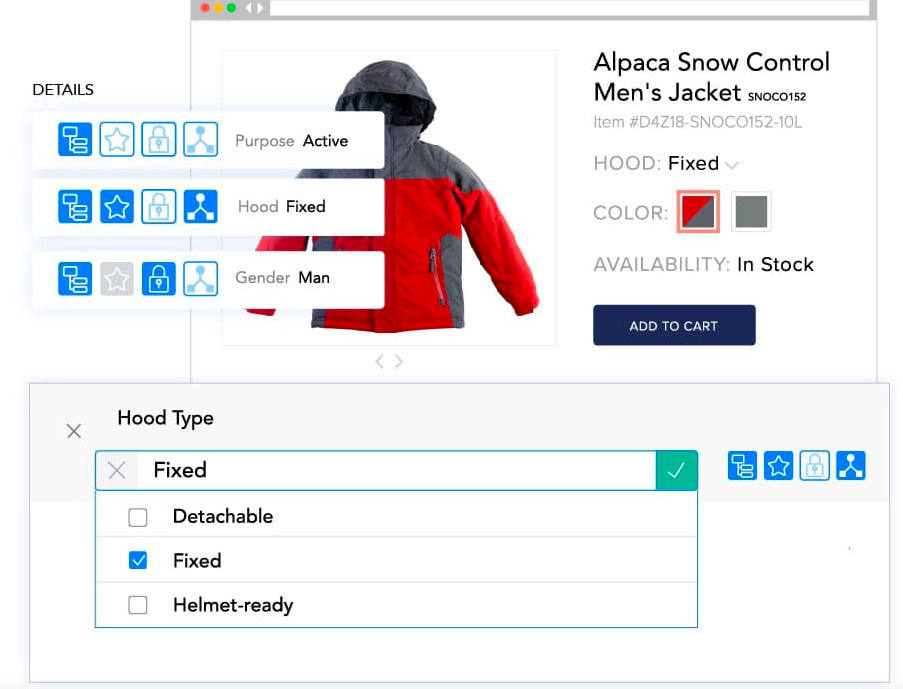The width and height of the screenshot is (903, 689).
Task: Click the Alpaca Snow Control product title
Action: click(x=711, y=77)
